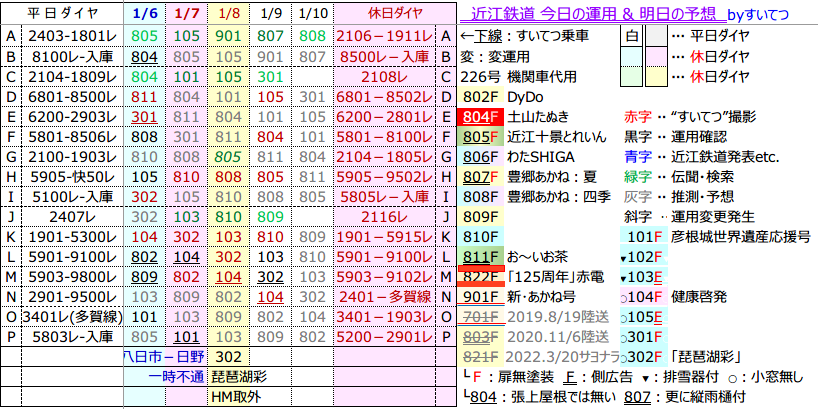Click the 226号 機関車代用 note
Image resolution: width=818 pixels, height=409 pixels.
[519, 77]
